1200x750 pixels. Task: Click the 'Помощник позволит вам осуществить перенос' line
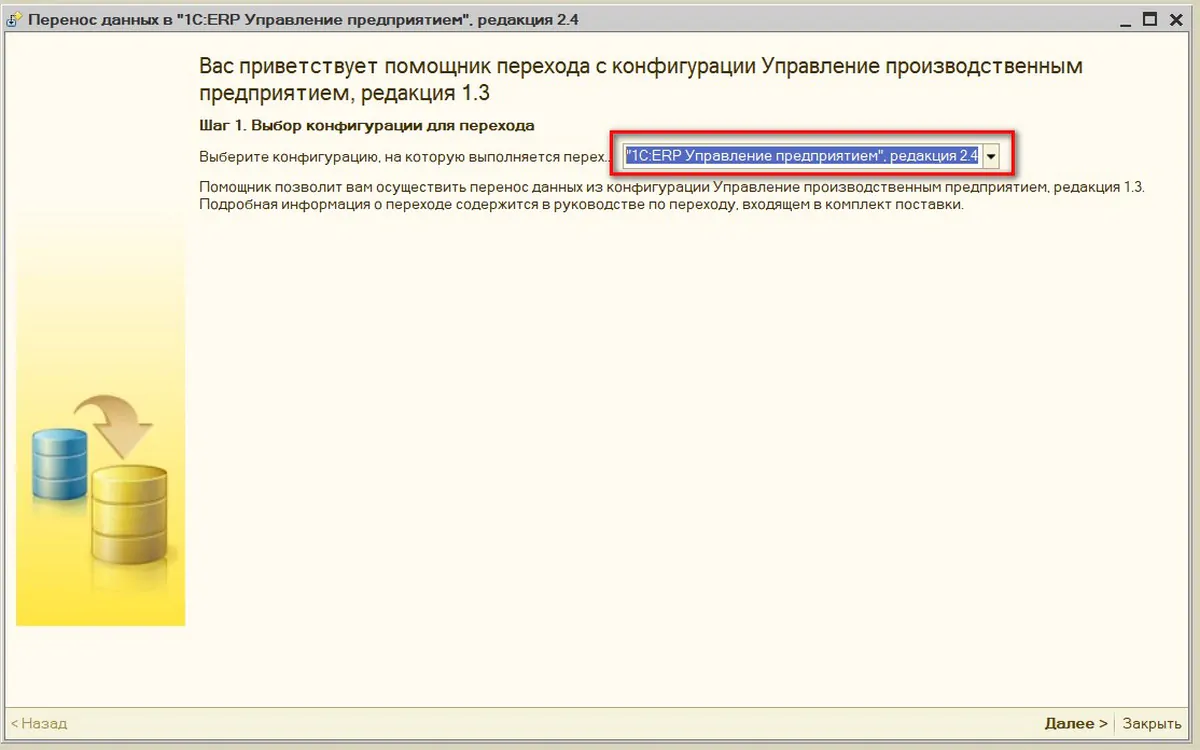(671, 188)
